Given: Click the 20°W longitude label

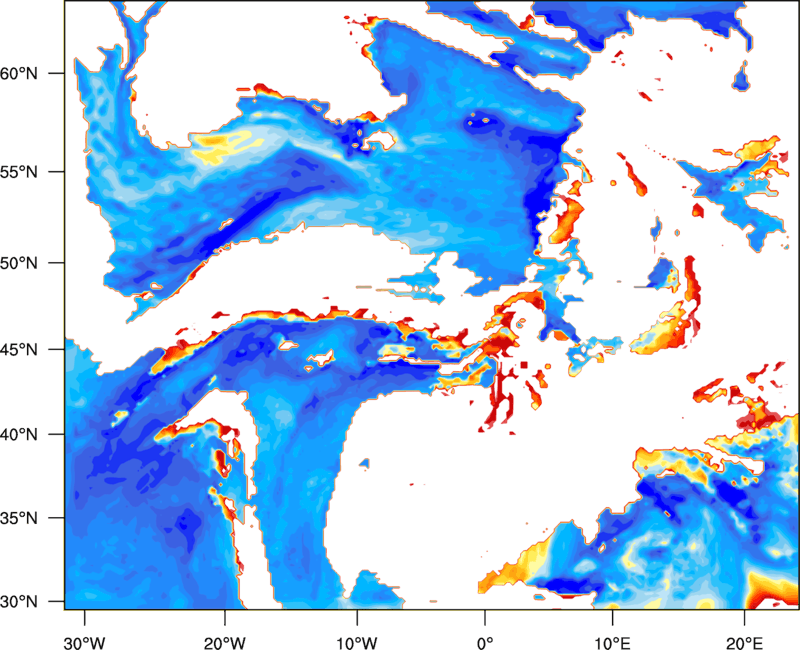Looking at the screenshot, I should pos(224,643).
